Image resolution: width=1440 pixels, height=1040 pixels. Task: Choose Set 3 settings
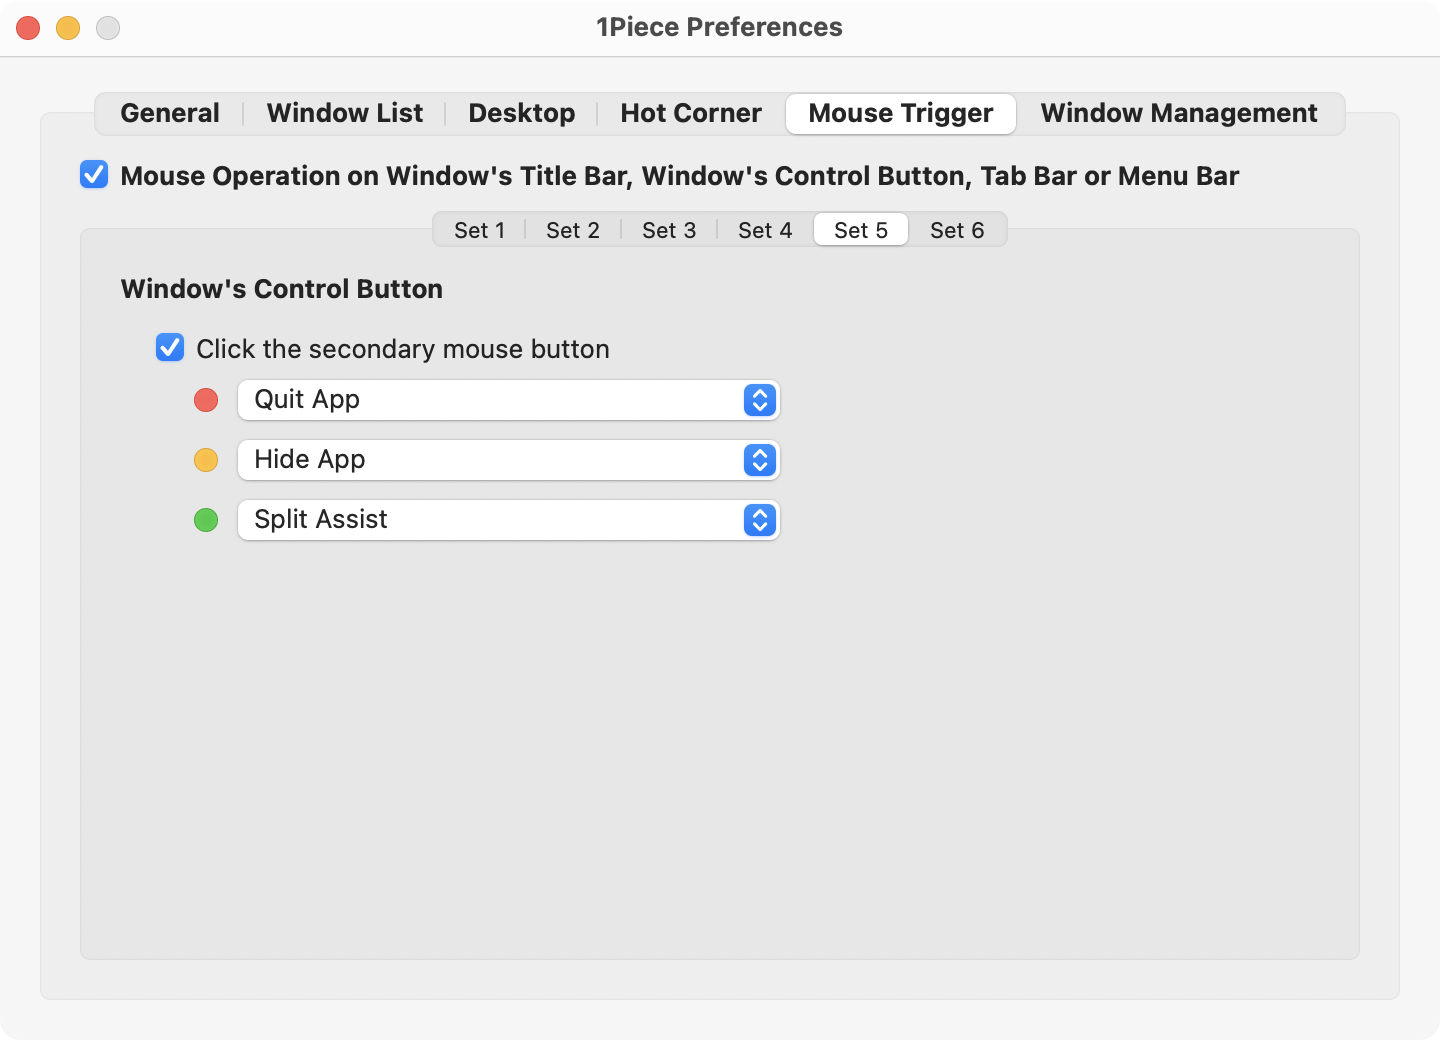point(669,230)
